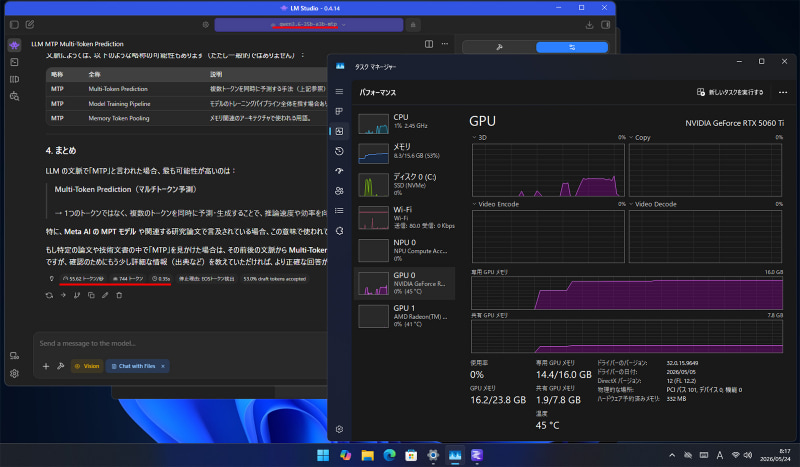
Task: Expand Task Manager hamburger navigation menu
Action: [339, 91]
